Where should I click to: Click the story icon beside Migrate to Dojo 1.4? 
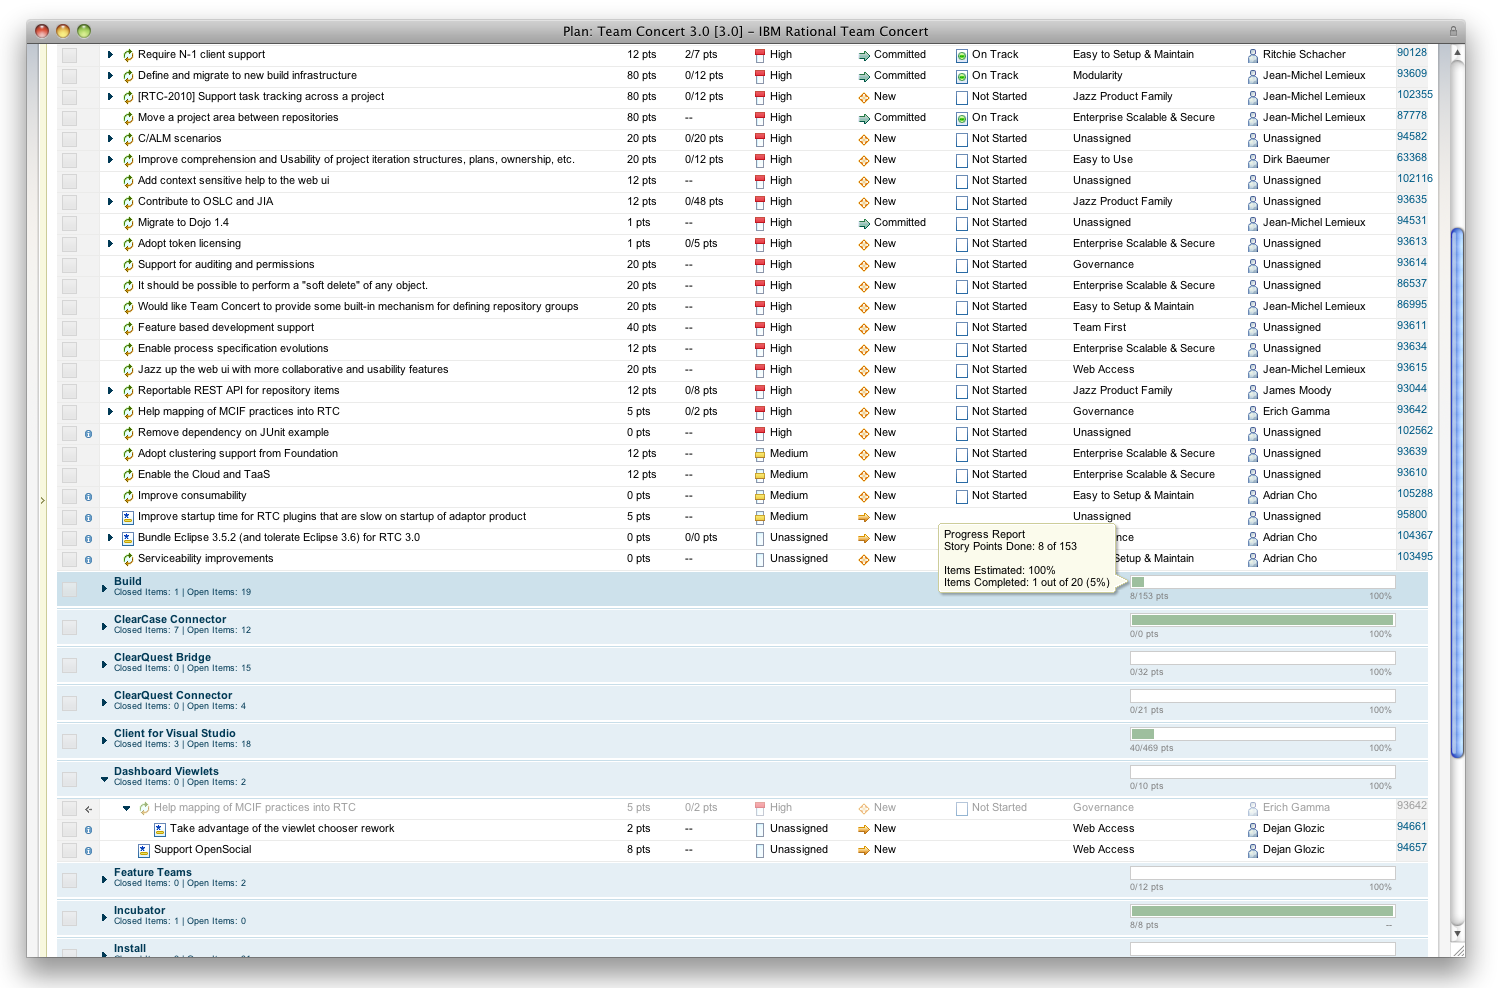click(128, 223)
